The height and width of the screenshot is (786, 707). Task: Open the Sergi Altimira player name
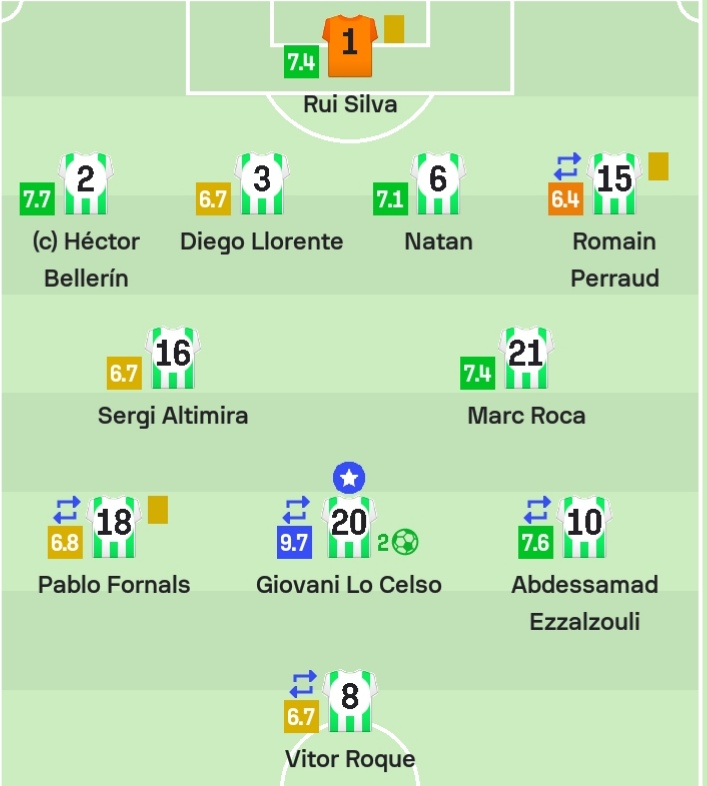point(172,416)
